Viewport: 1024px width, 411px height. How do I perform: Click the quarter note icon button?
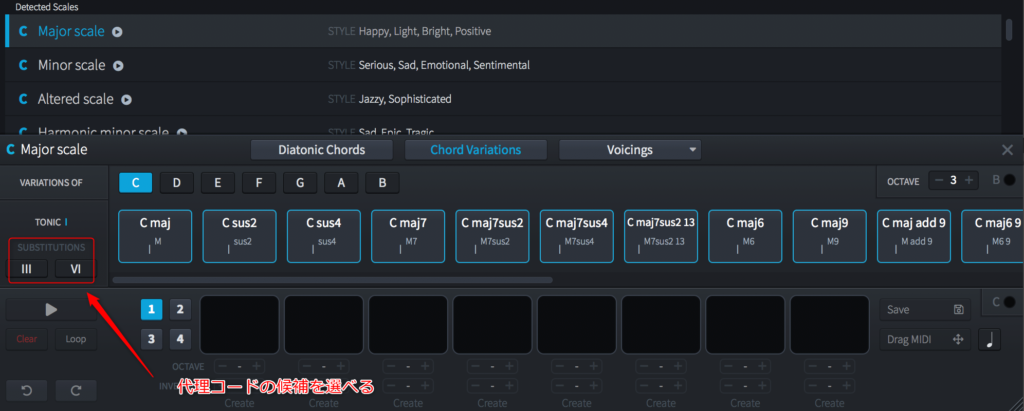(x=989, y=340)
